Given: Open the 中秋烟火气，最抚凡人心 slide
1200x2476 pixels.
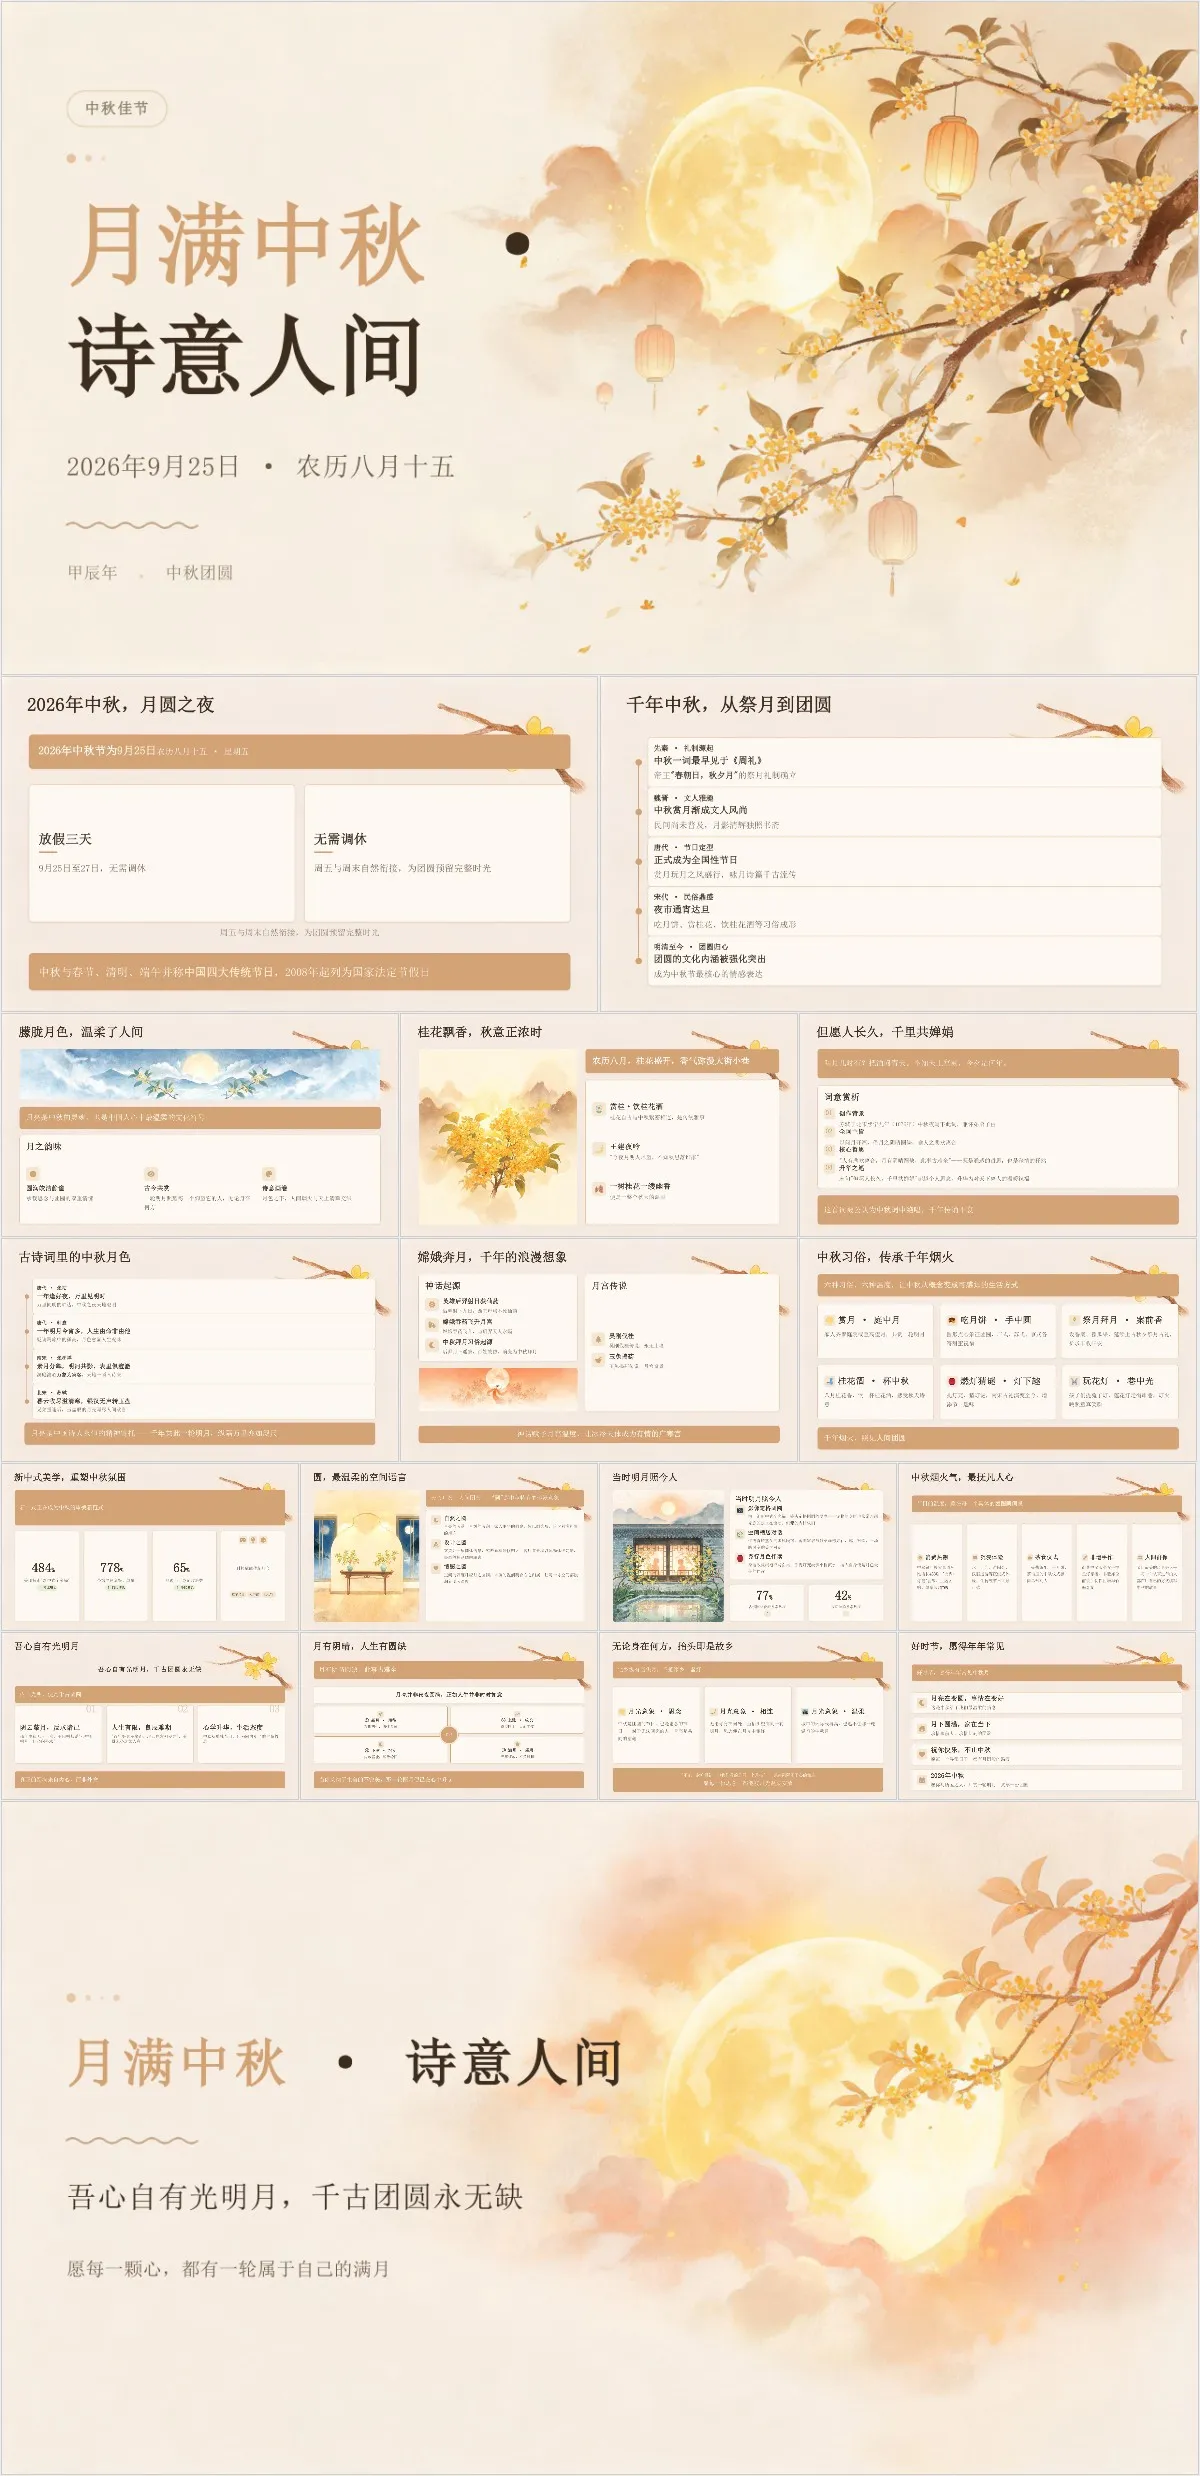Looking at the screenshot, I should pyautogui.click(x=1047, y=1546).
